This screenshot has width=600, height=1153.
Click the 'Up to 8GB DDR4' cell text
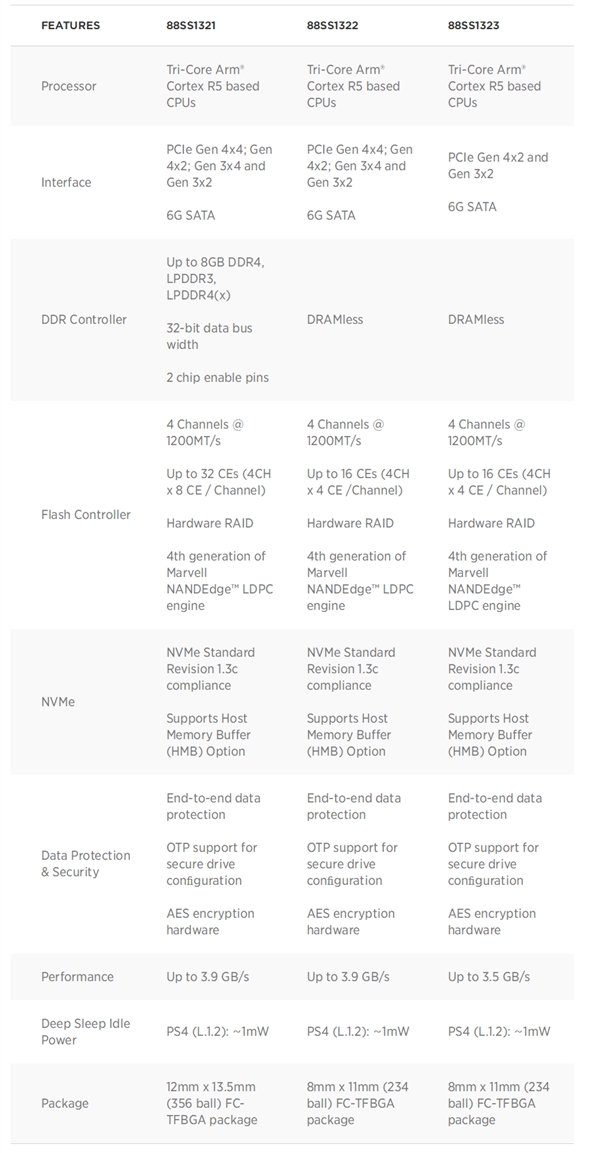(215, 262)
